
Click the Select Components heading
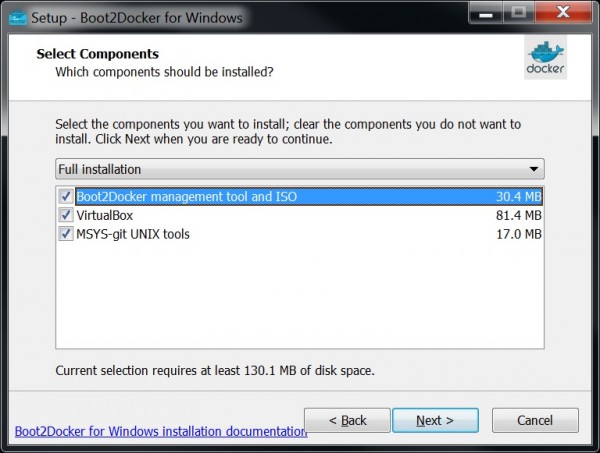(x=97, y=54)
